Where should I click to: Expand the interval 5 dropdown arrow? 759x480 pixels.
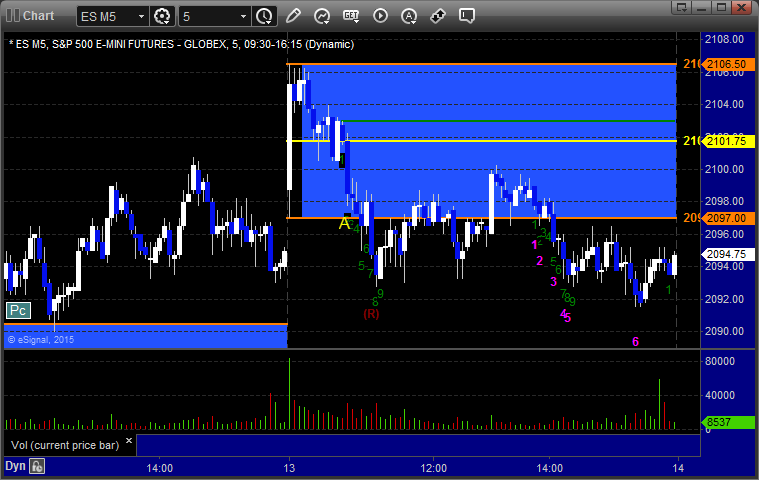coord(243,16)
